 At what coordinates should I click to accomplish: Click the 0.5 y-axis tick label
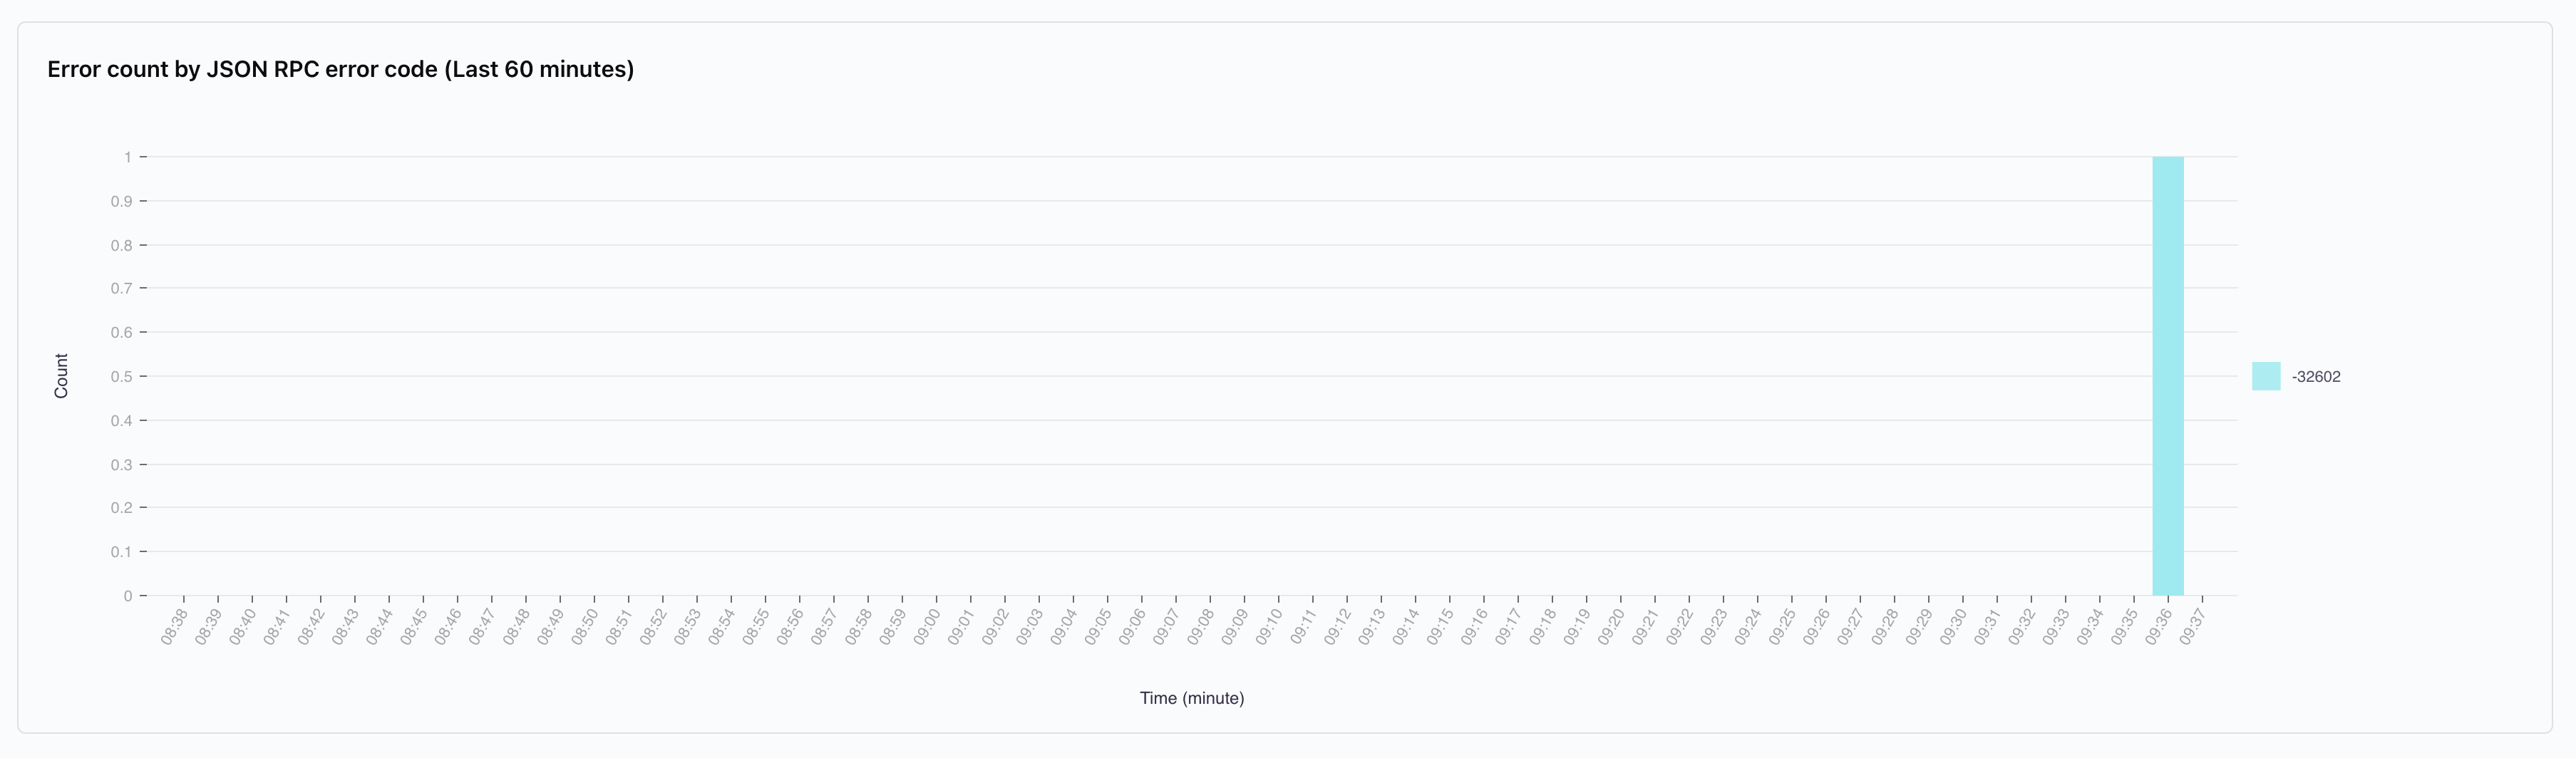tap(121, 376)
